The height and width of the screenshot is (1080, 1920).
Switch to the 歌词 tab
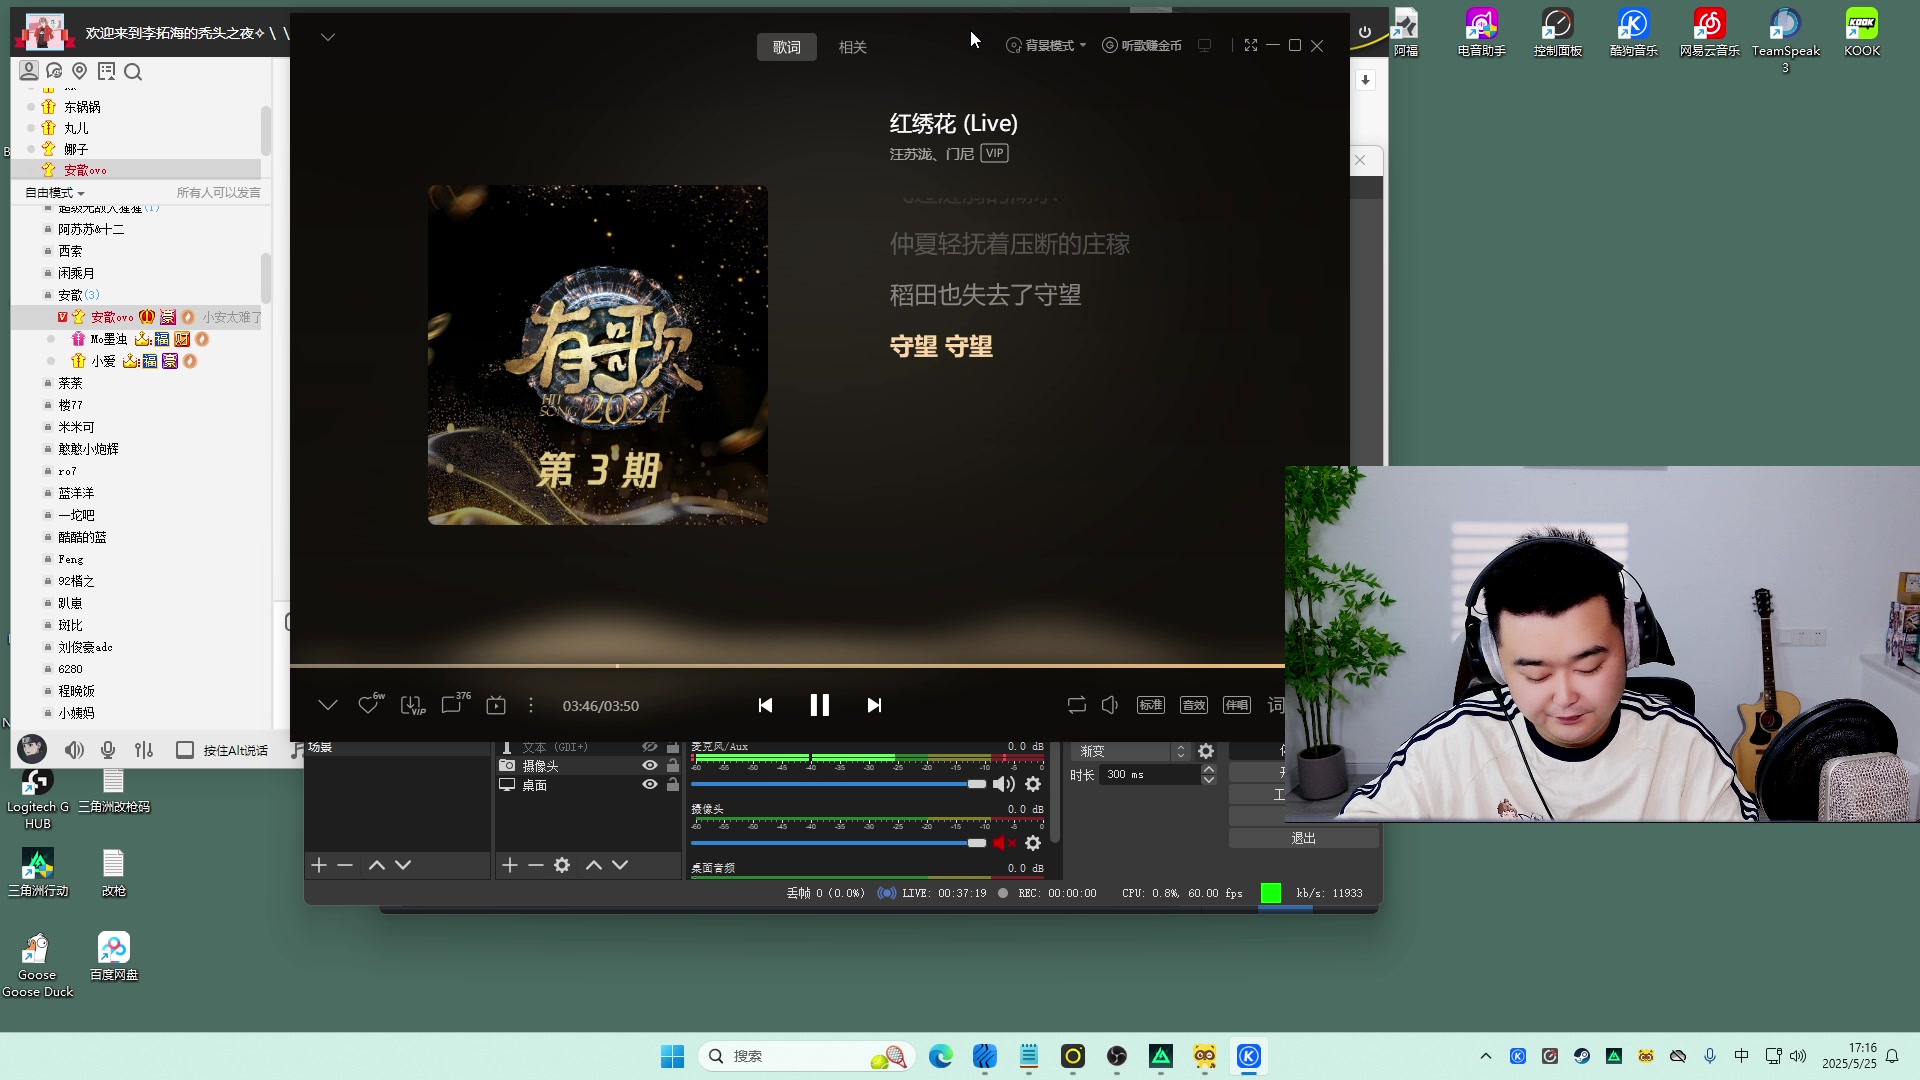[x=786, y=47]
